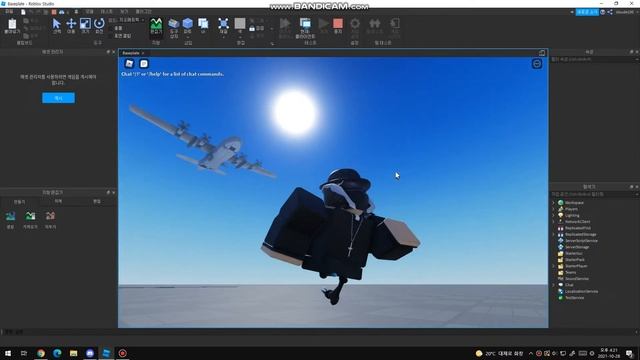Image resolution: width=640 pixels, height=360 pixels.
Task: Click the Import terrain icon
Action: coord(30,216)
